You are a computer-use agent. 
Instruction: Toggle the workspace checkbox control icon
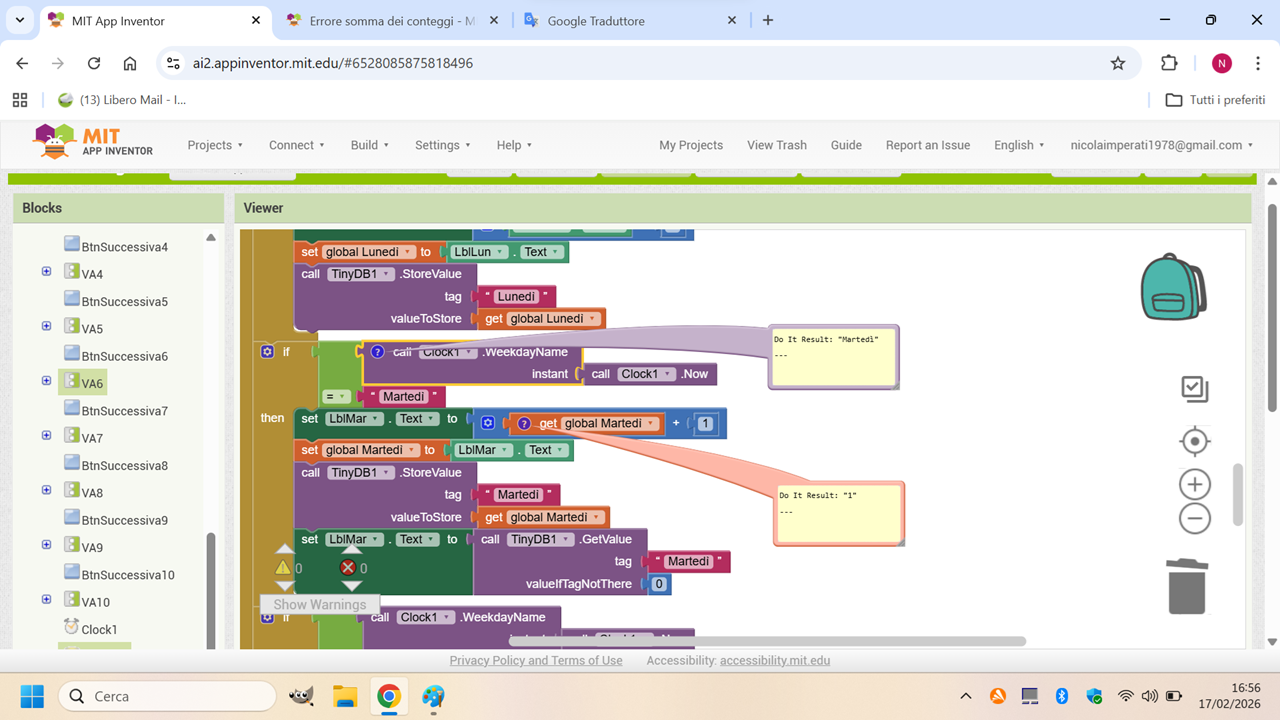tap(1194, 389)
